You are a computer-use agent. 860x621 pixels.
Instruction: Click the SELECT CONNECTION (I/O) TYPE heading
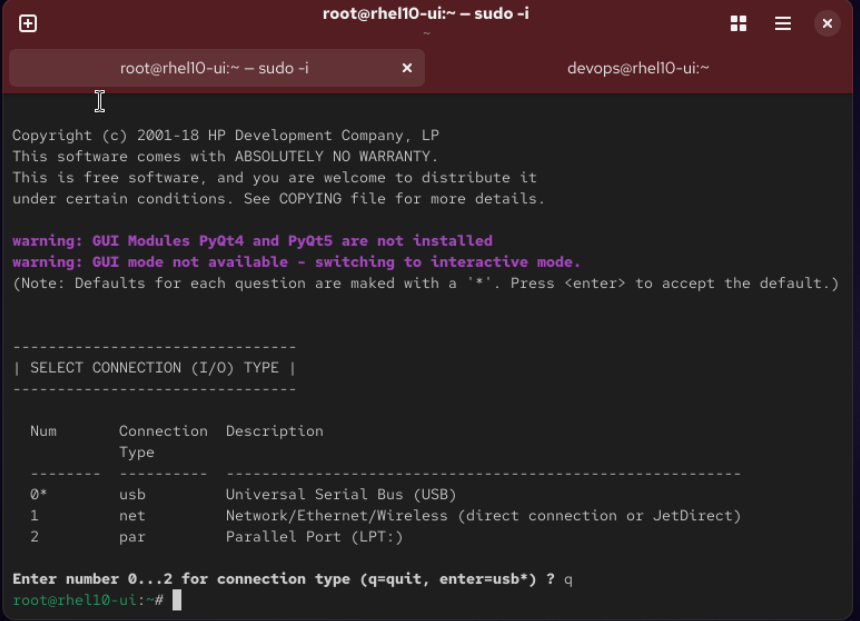(x=154, y=367)
